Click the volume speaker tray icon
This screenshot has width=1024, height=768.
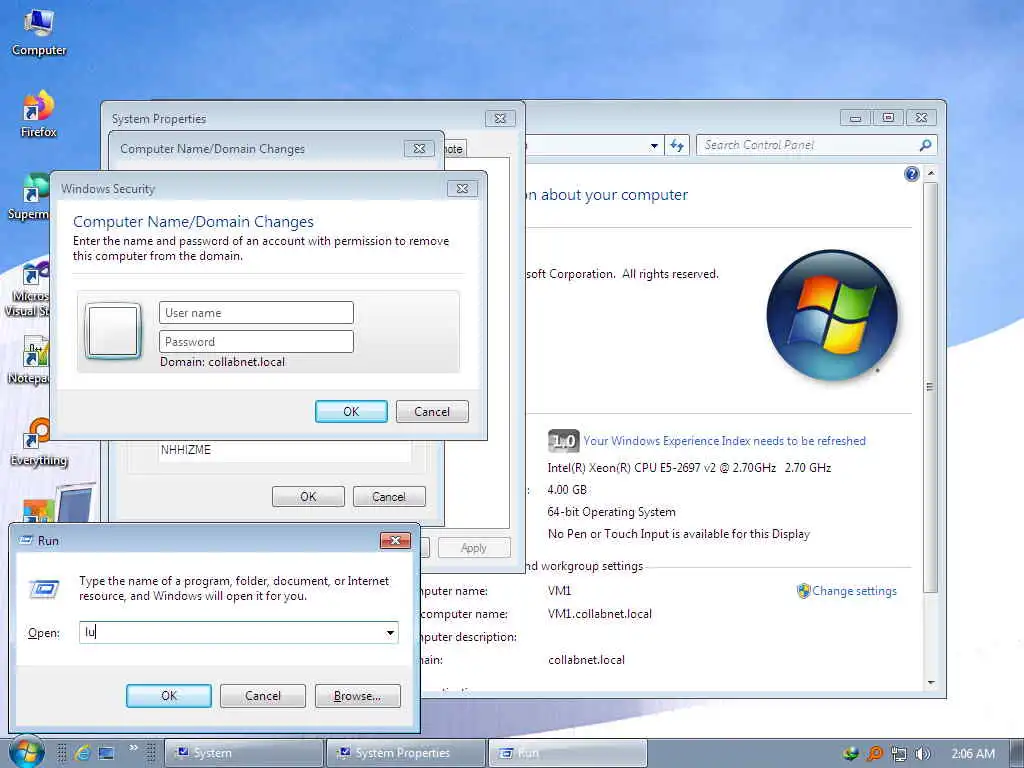pos(922,754)
